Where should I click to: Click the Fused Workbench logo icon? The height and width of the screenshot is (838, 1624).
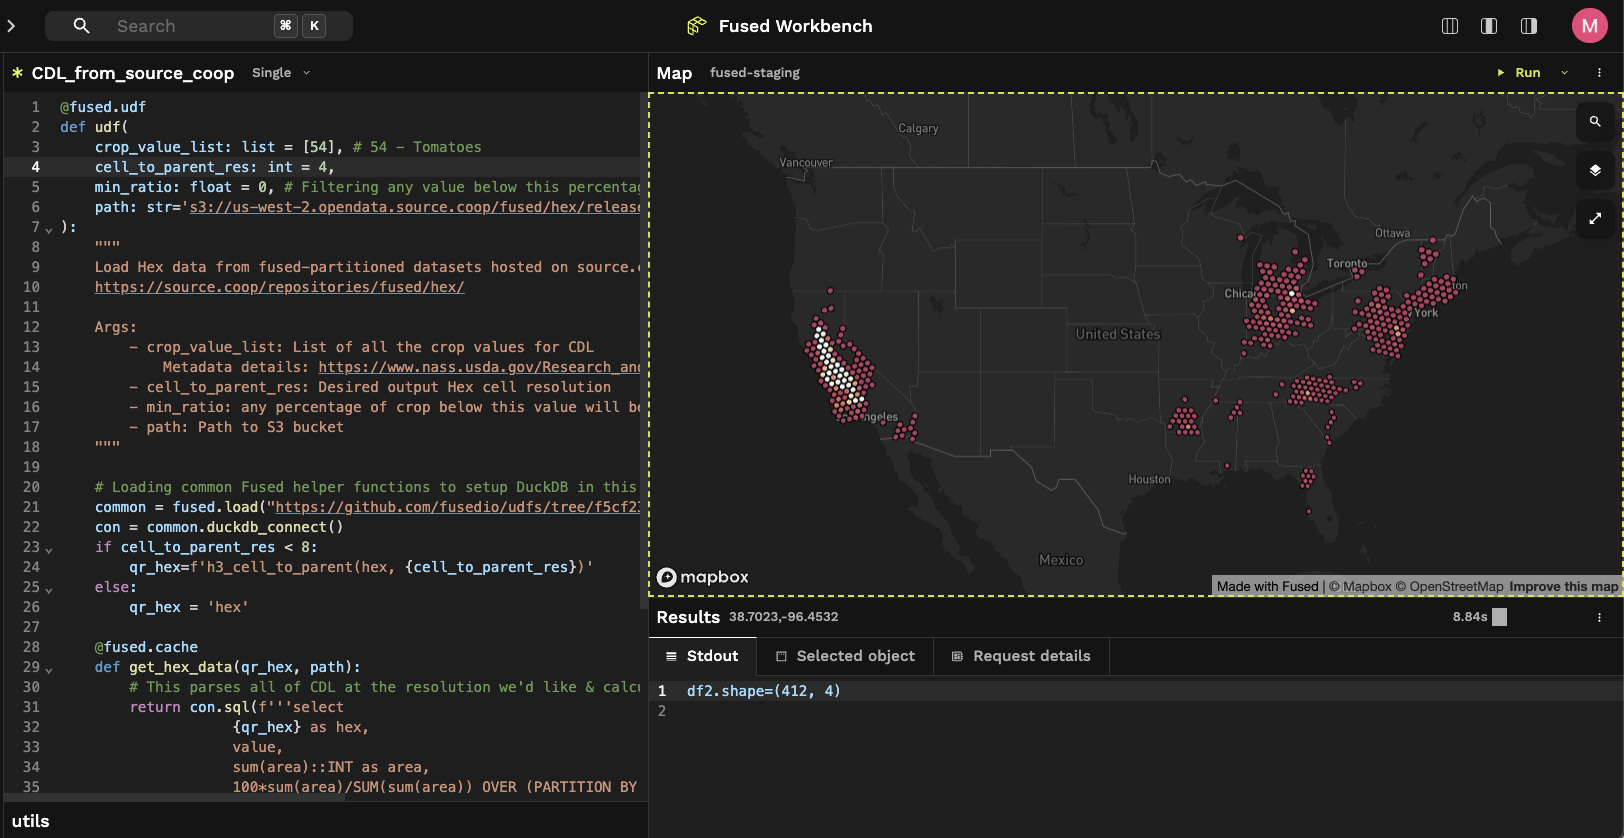(x=697, y=26)
